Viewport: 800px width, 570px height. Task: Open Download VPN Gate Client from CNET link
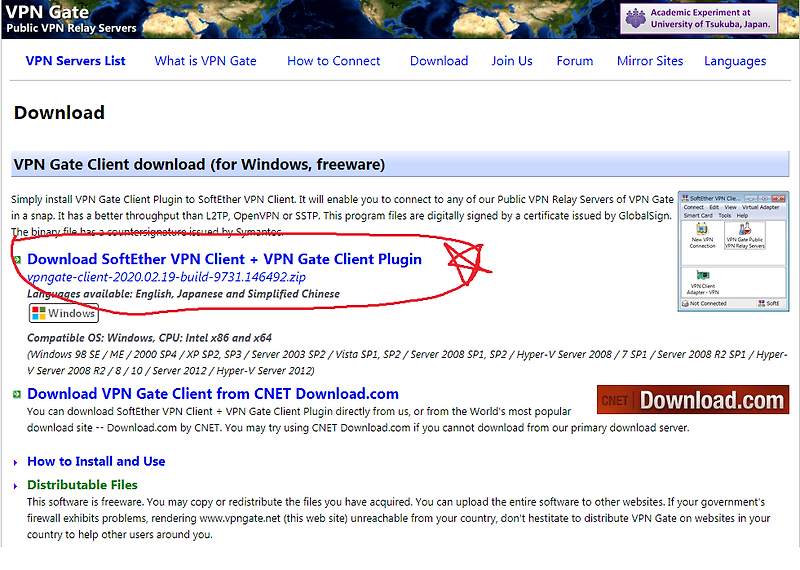(213, 394)
